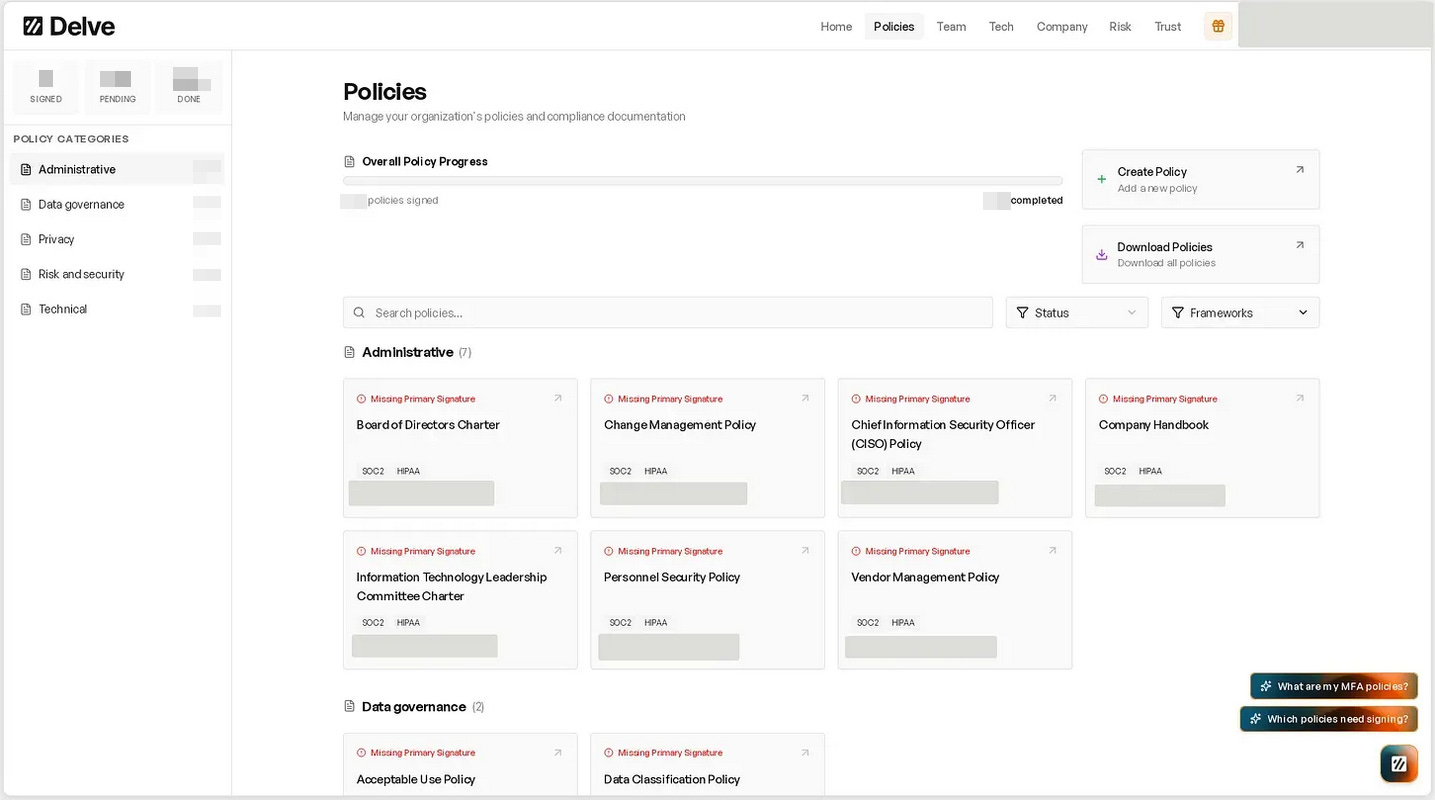Open the Tech tab
The height and width of the screenshot is (800, 1435).
click(1001, 27)
